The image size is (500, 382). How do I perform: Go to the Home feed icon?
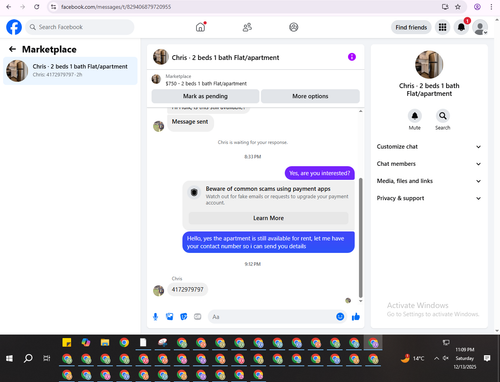[200, 27]
